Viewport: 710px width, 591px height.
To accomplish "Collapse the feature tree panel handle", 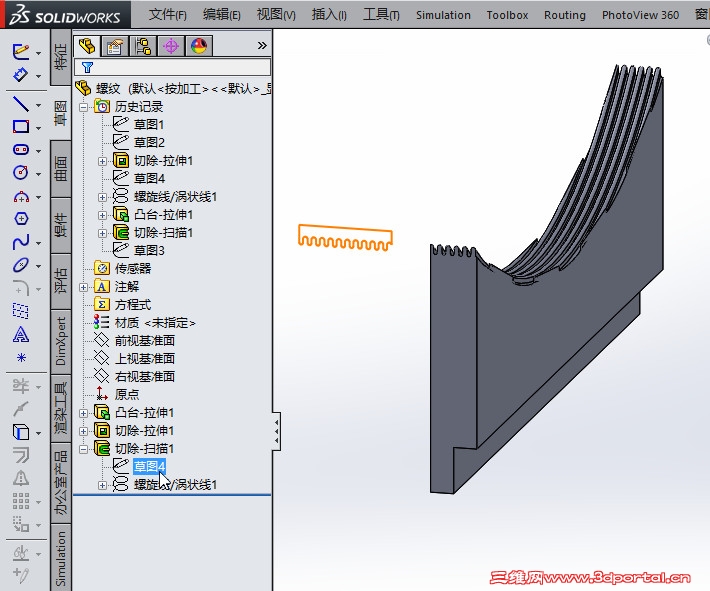I will coord(276,431).
